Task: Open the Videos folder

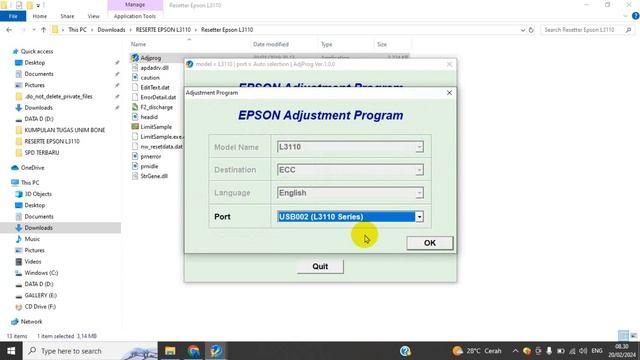Action: click(x=33, y=261)
